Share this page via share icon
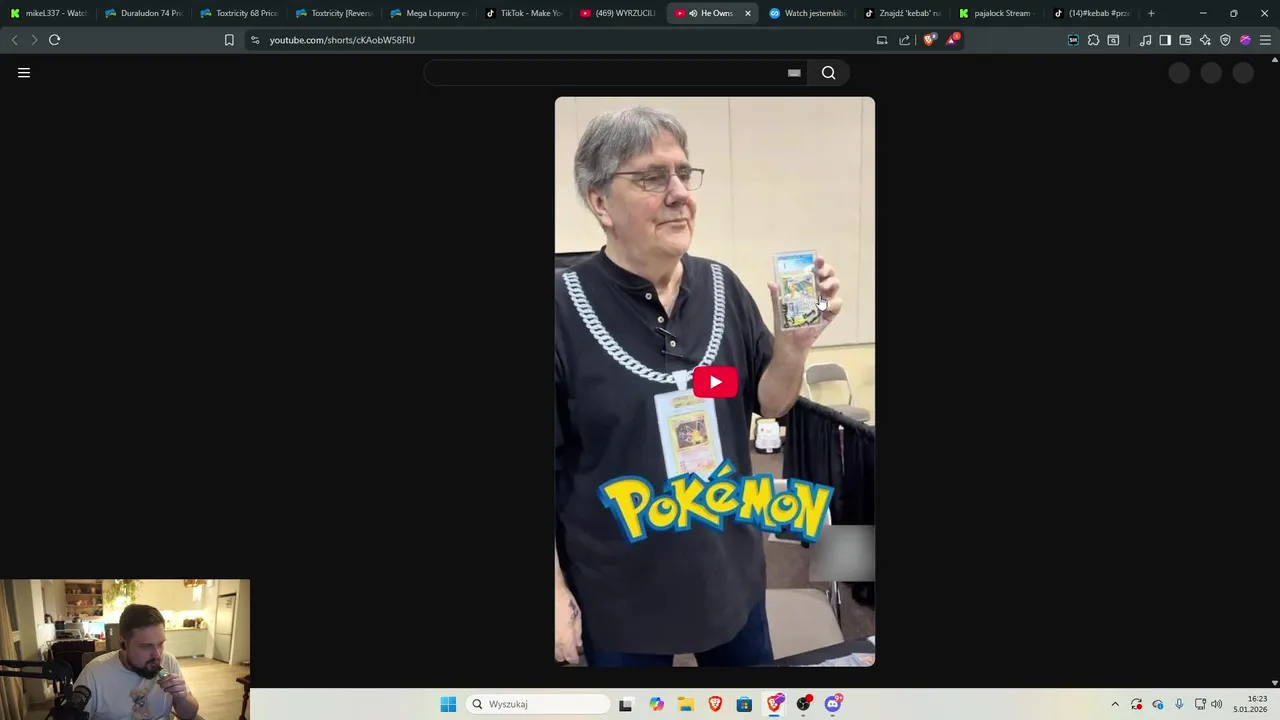 [x=905, y=40]
